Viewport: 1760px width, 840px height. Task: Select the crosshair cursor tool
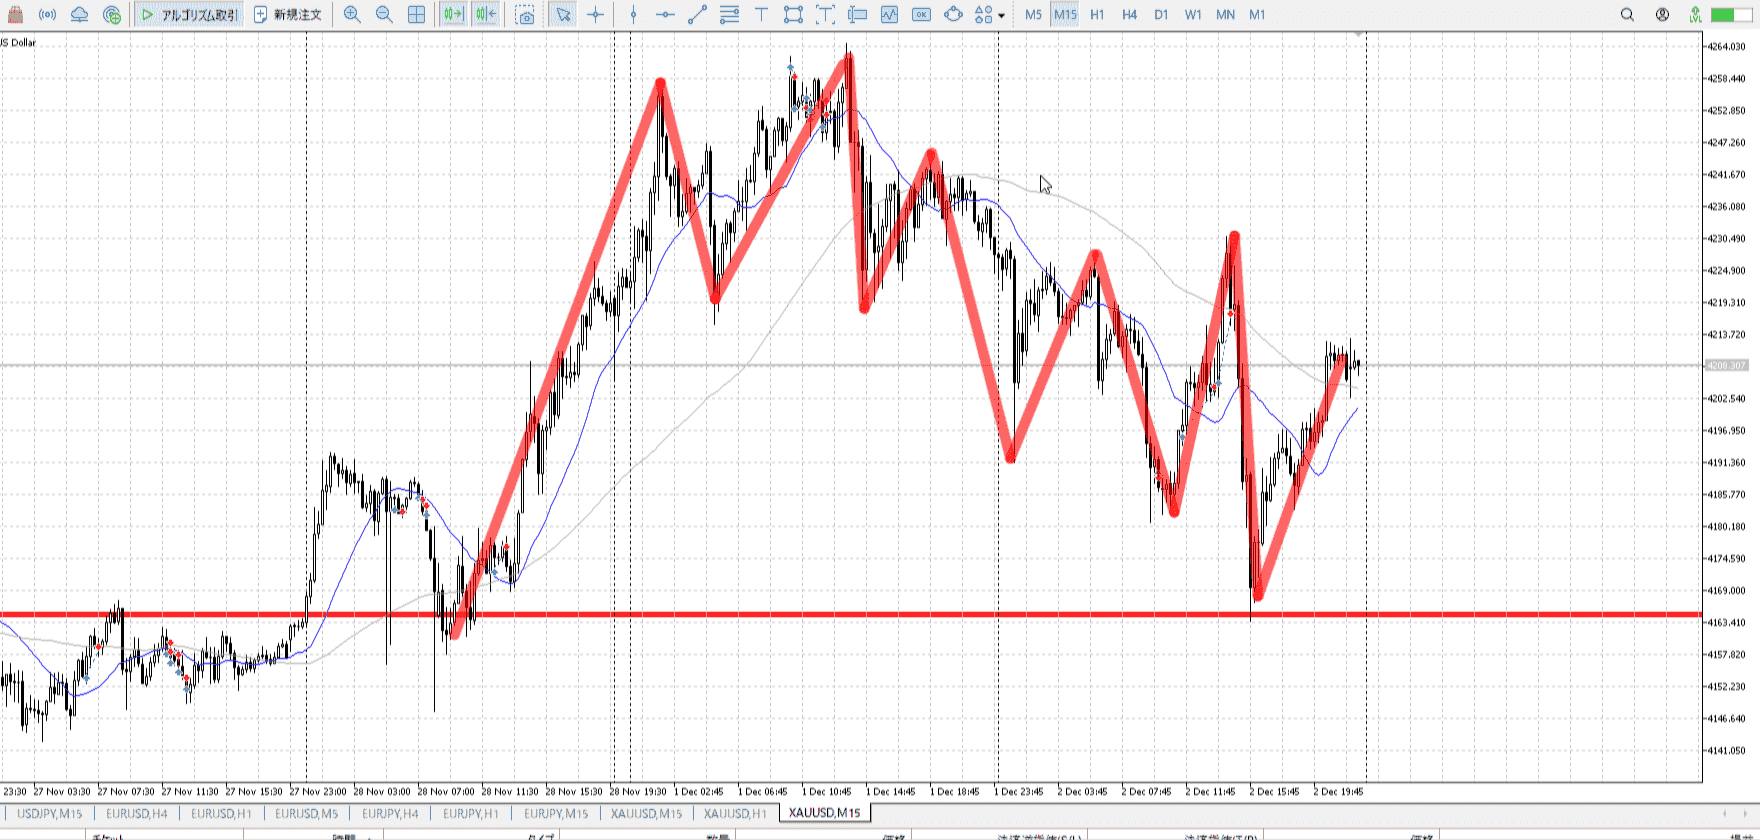(x=596, y=15)
